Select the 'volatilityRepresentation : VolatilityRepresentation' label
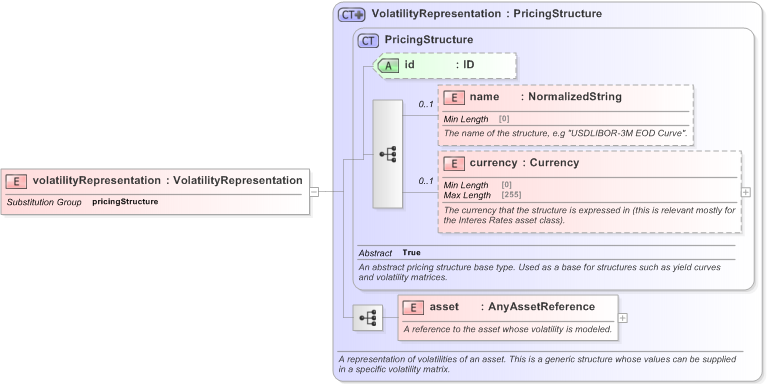 (x=167, y=181)
